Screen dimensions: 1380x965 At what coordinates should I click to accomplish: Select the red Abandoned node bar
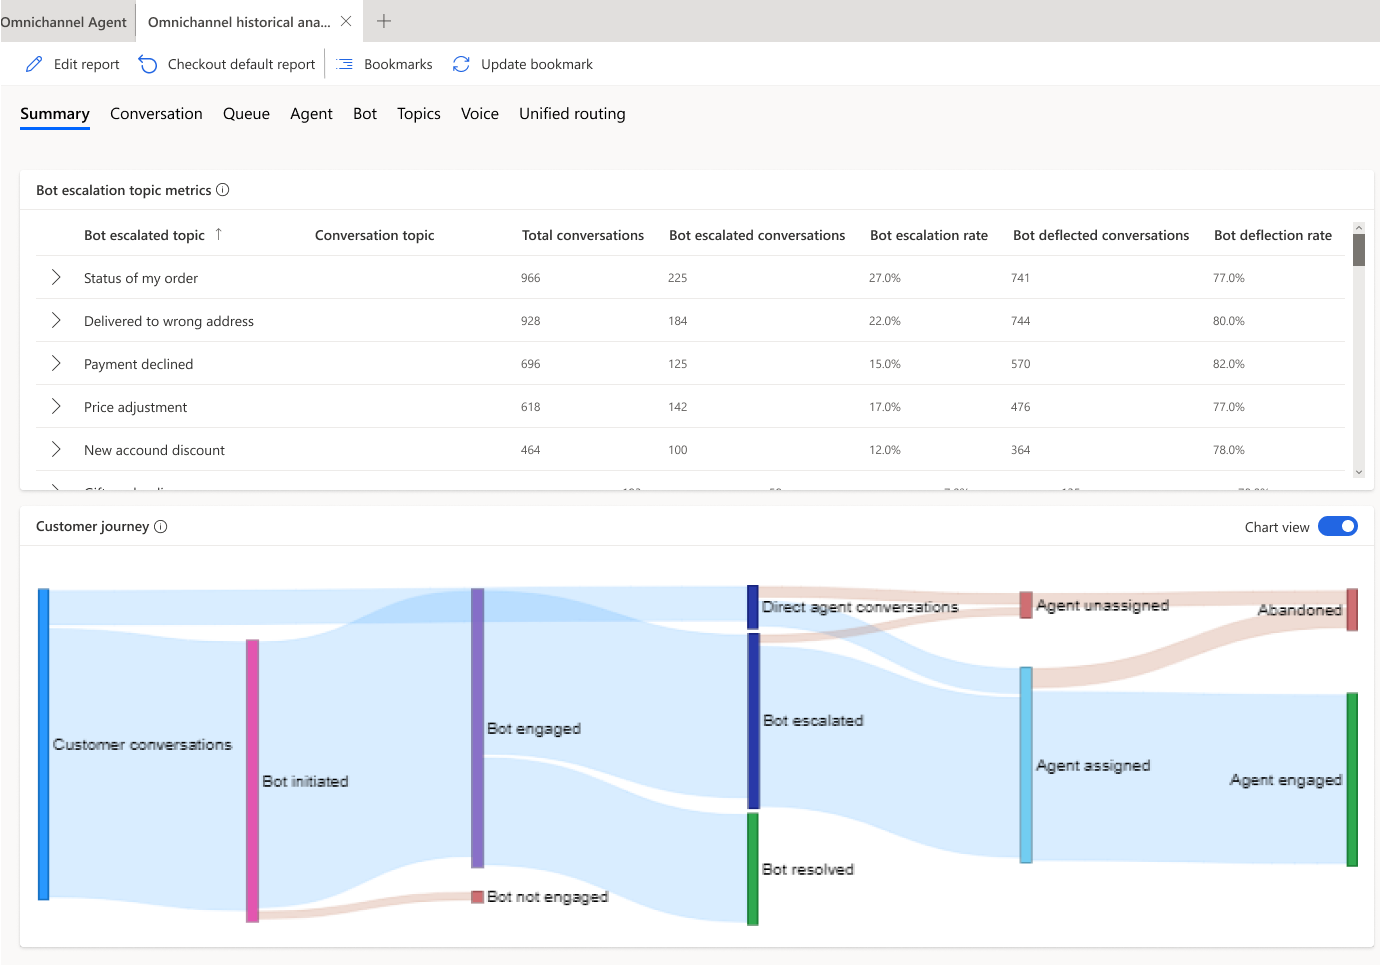pyautogui.click(x=1352, y=610)
